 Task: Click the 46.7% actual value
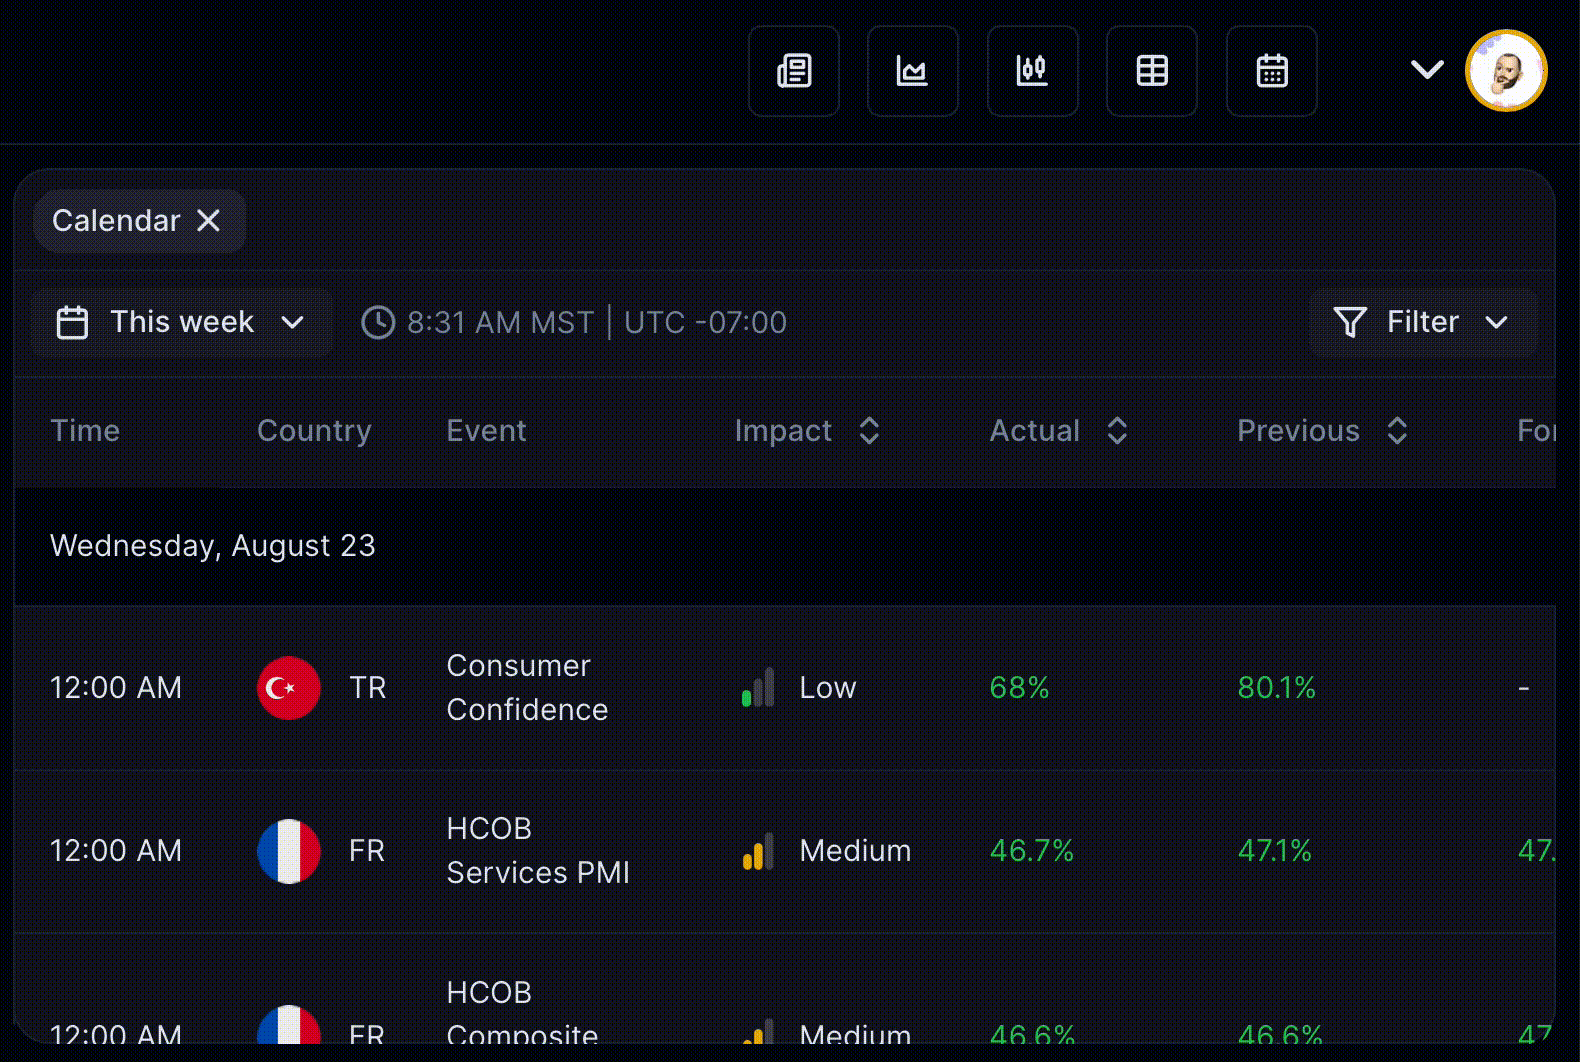click(x=1031, y=851)
